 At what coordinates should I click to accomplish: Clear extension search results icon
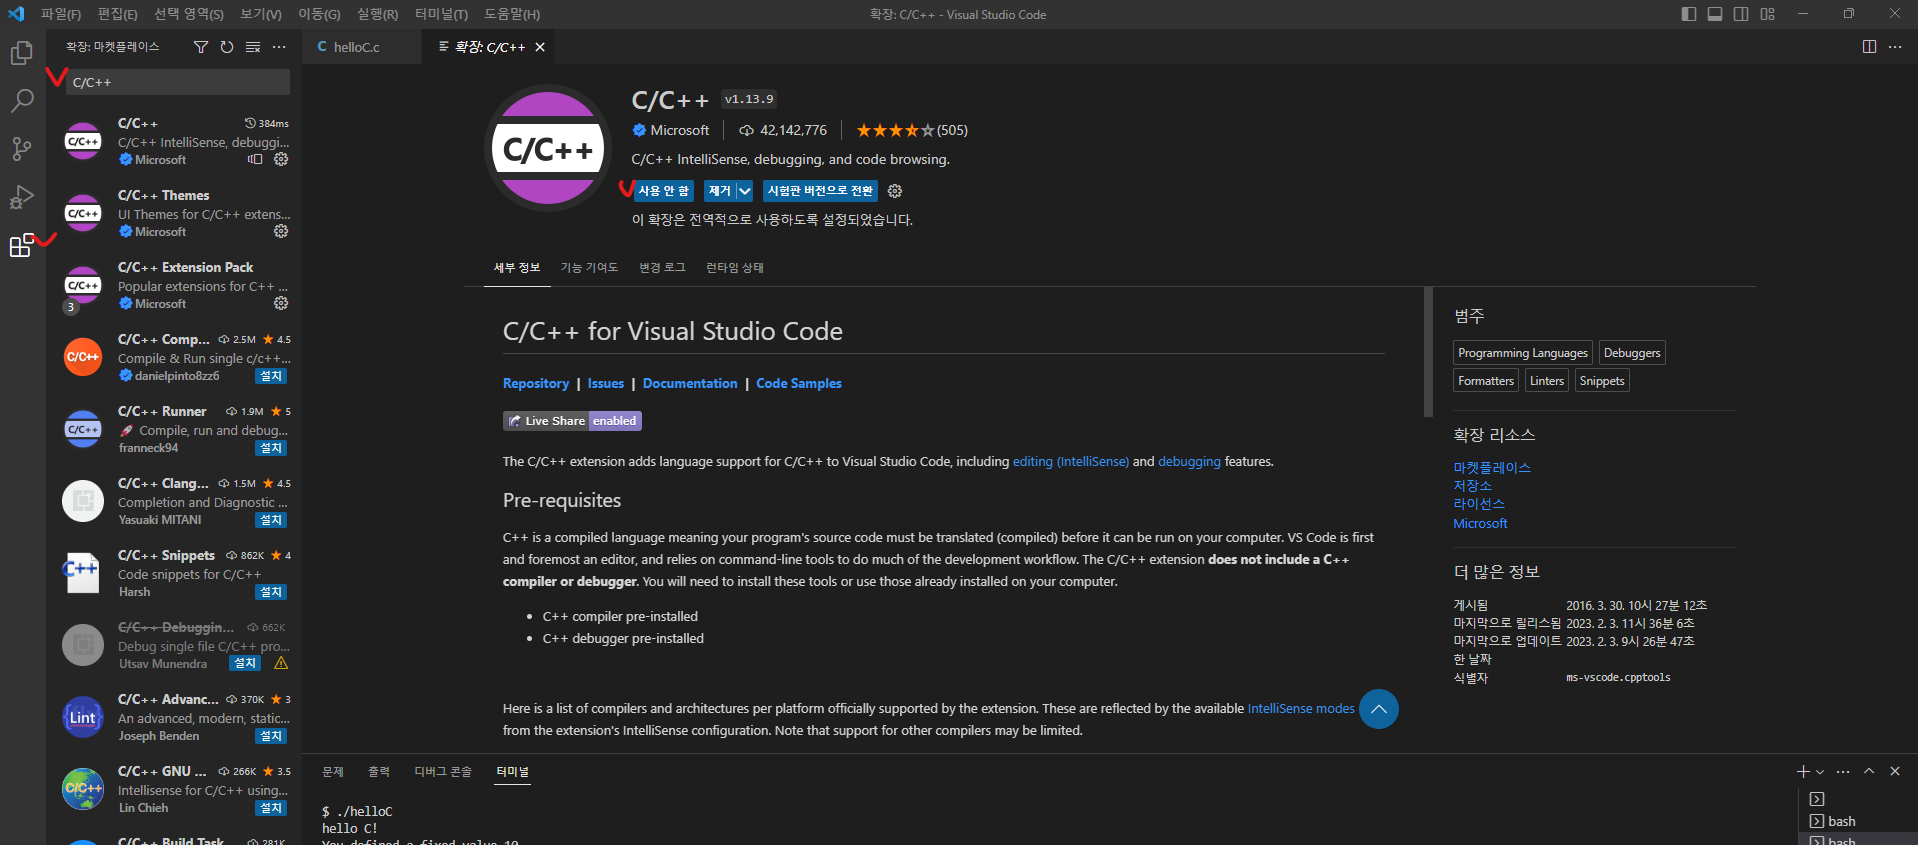(x=253, y=47)
